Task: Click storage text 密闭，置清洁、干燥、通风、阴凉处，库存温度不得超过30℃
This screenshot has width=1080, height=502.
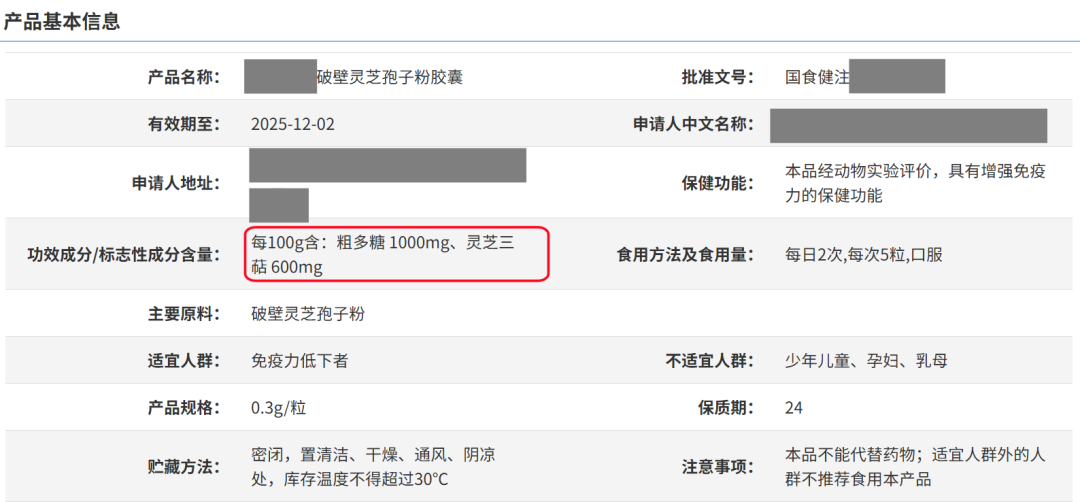Action: pos(373,467)
